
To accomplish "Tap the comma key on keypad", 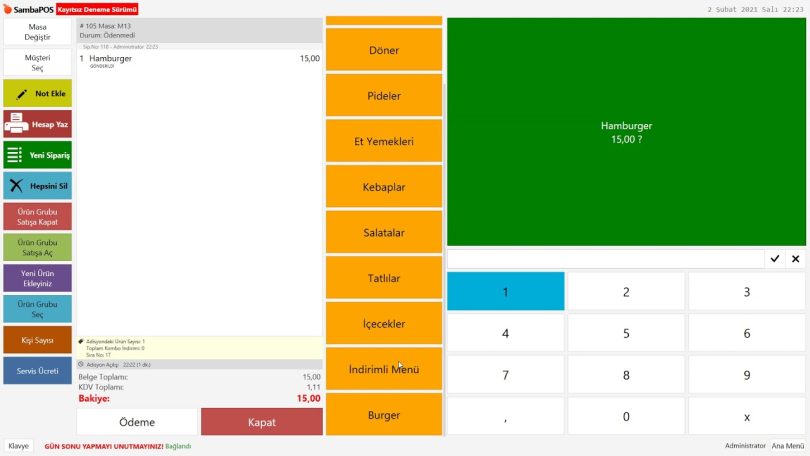I will (x=505, y=416).
